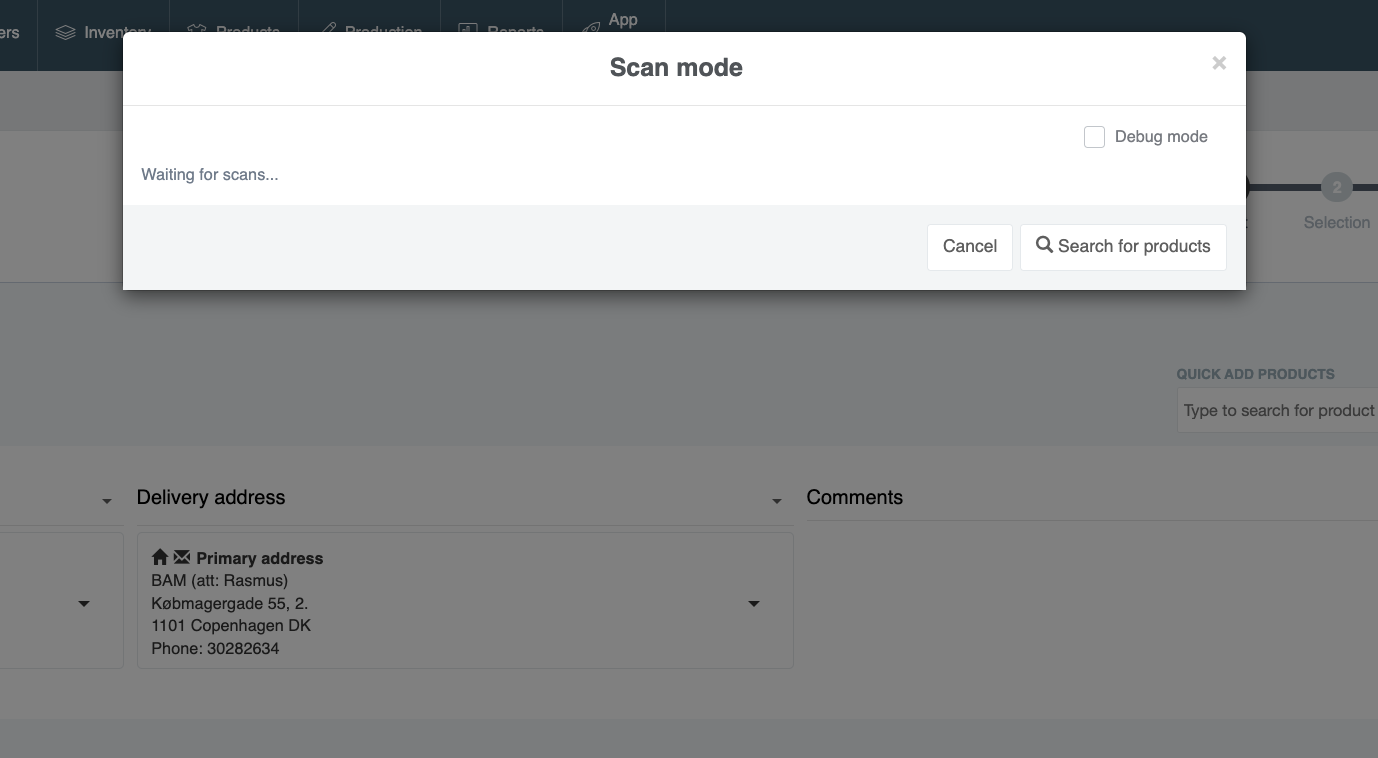Click the Waiting for scans... message
Viewport: 1378px width, 758px height.
210,174
